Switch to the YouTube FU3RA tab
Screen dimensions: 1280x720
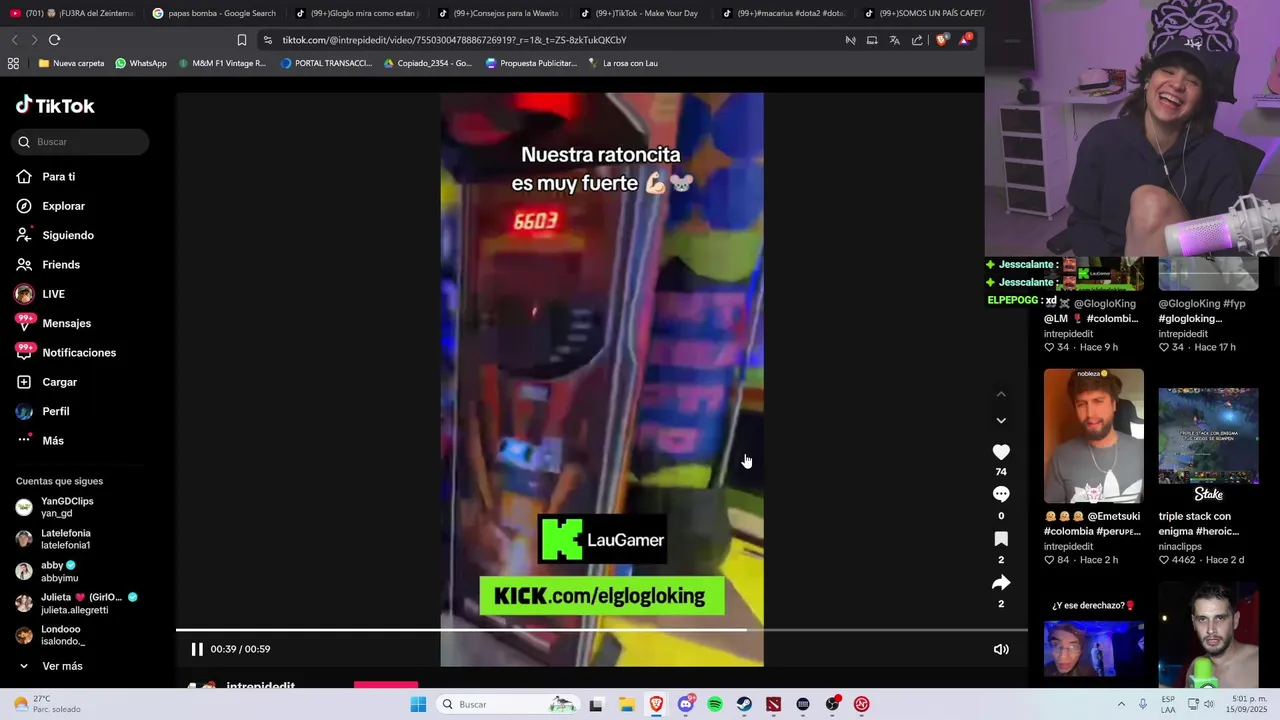(x=71, y=13)
